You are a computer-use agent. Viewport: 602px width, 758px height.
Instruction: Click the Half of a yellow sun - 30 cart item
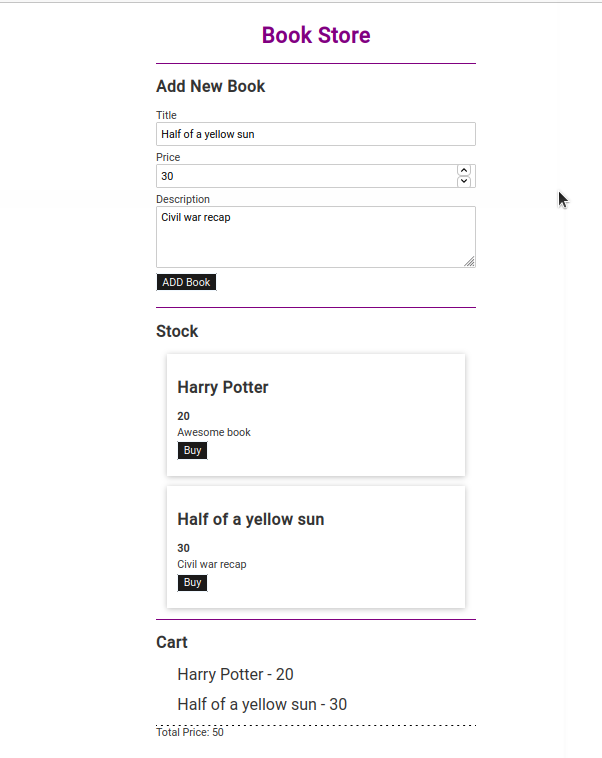(x=262, y=704)
